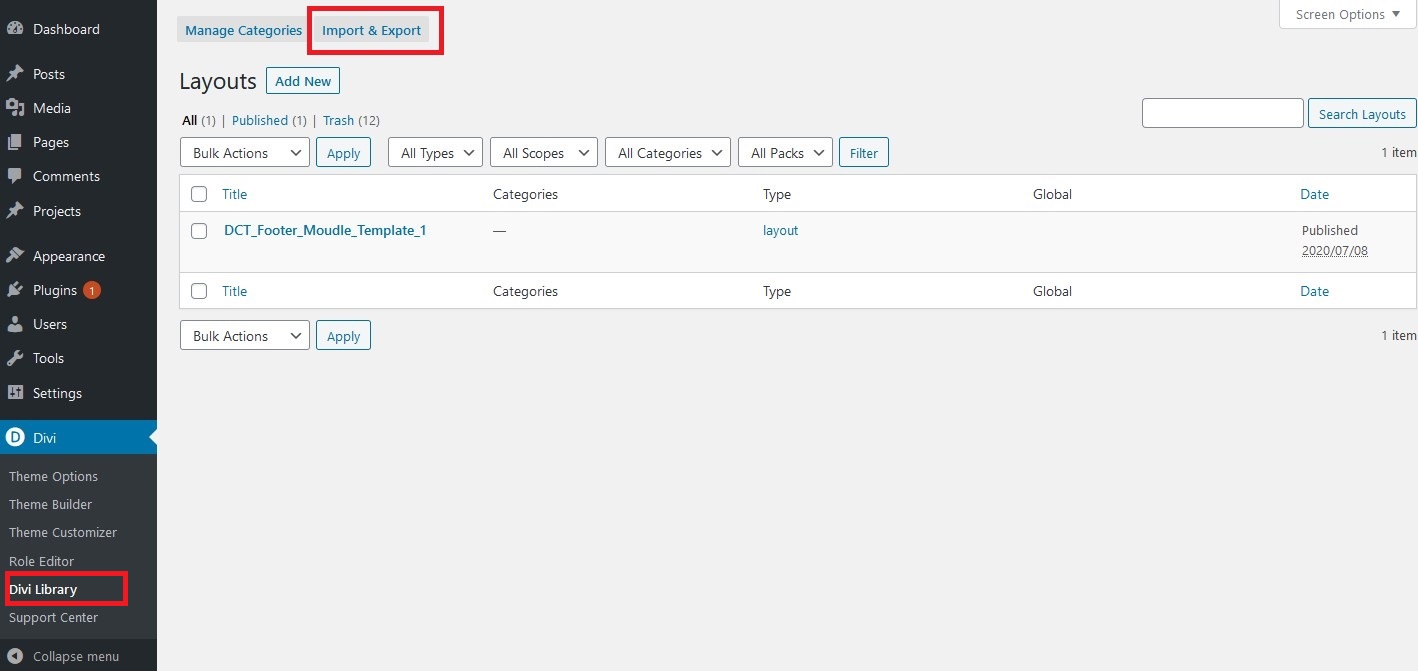This screenshot has height=671, width=1418.
Task: Click the Plugins update count badge
Action: point(92,290)
